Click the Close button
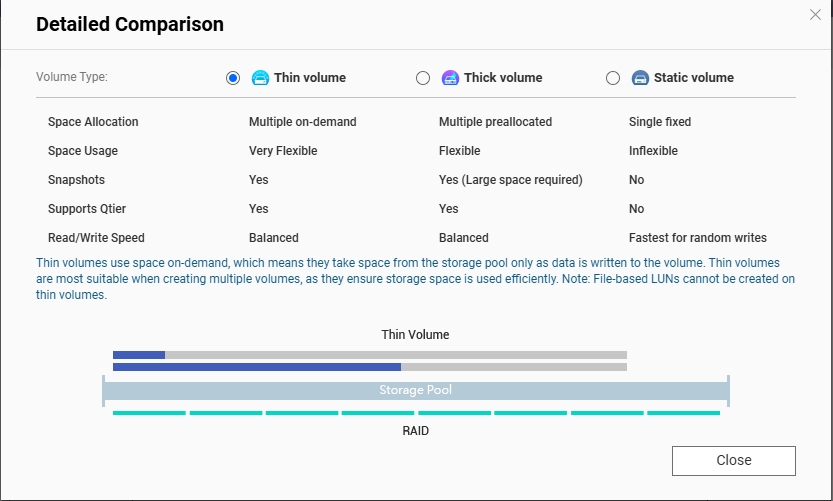 [x=734, y=461]
